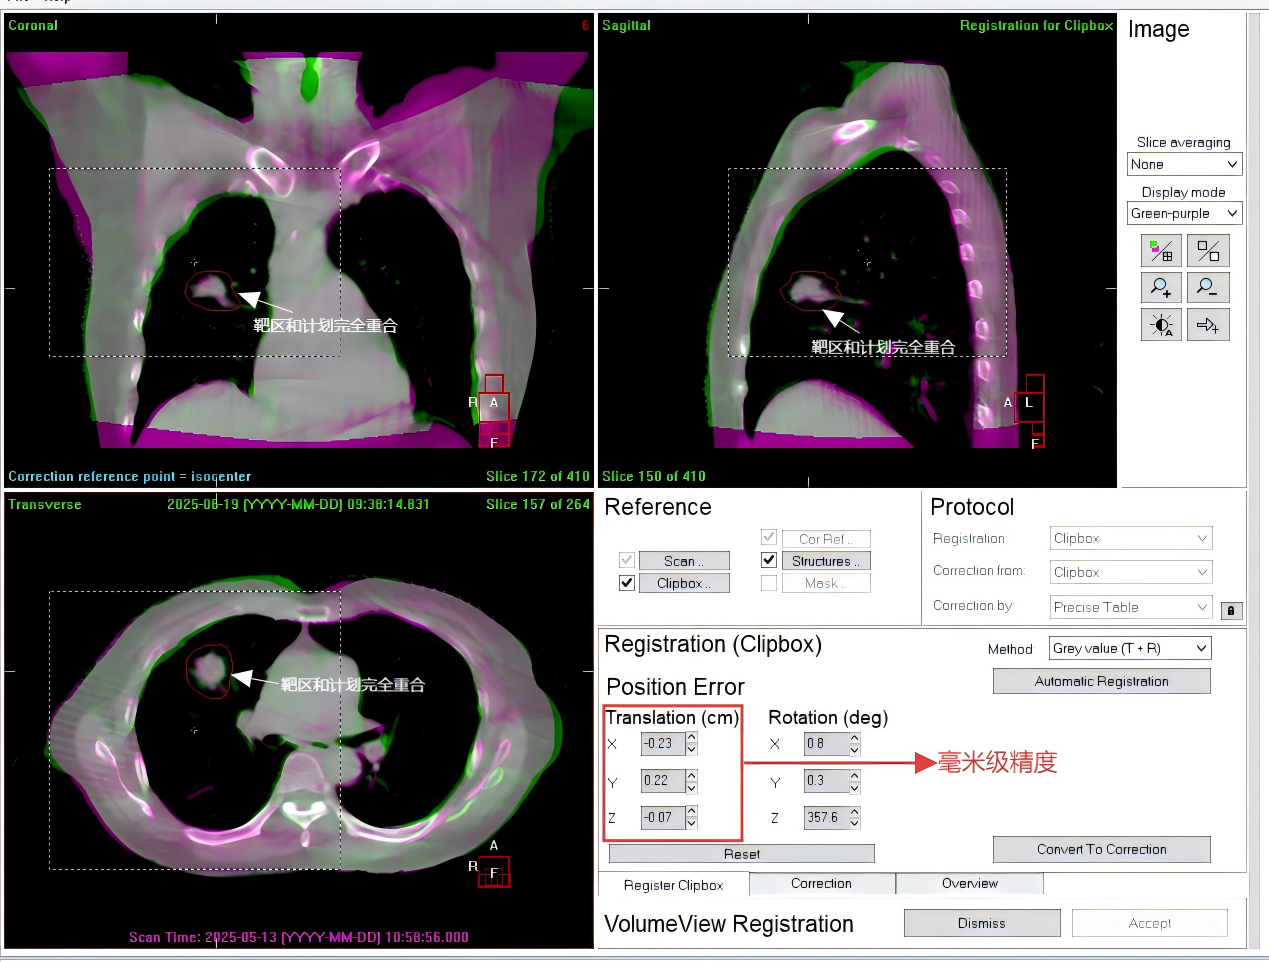Click the 'Slice 150 of 410' label
Viewport: 1269px width, 962px height.
pyautogui.click(x=654, y=476)
